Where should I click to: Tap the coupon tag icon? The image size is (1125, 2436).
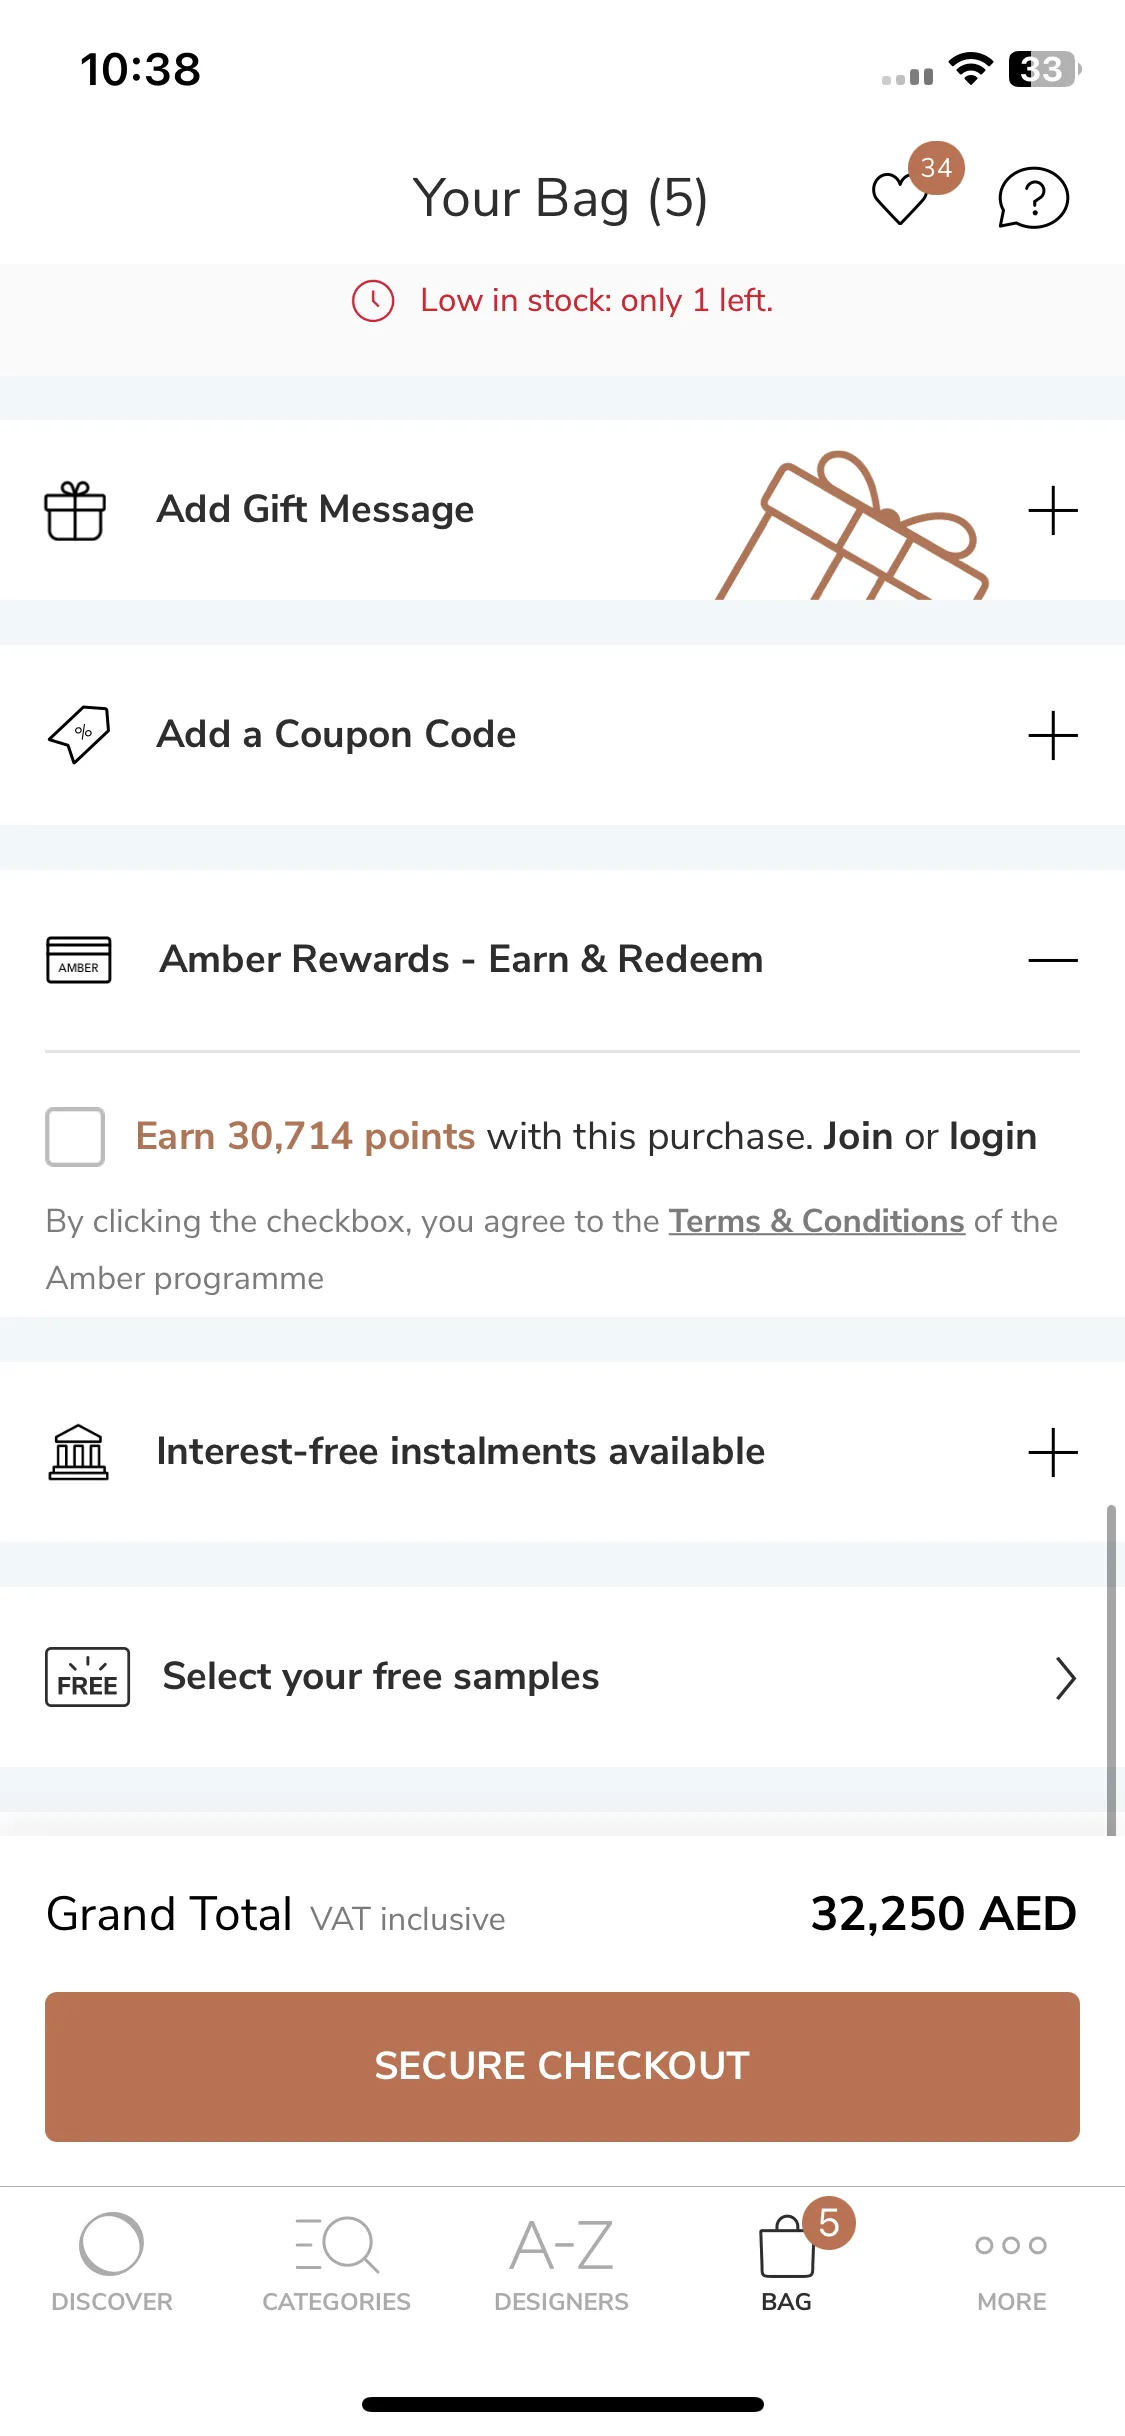click(x=79, y=735)
